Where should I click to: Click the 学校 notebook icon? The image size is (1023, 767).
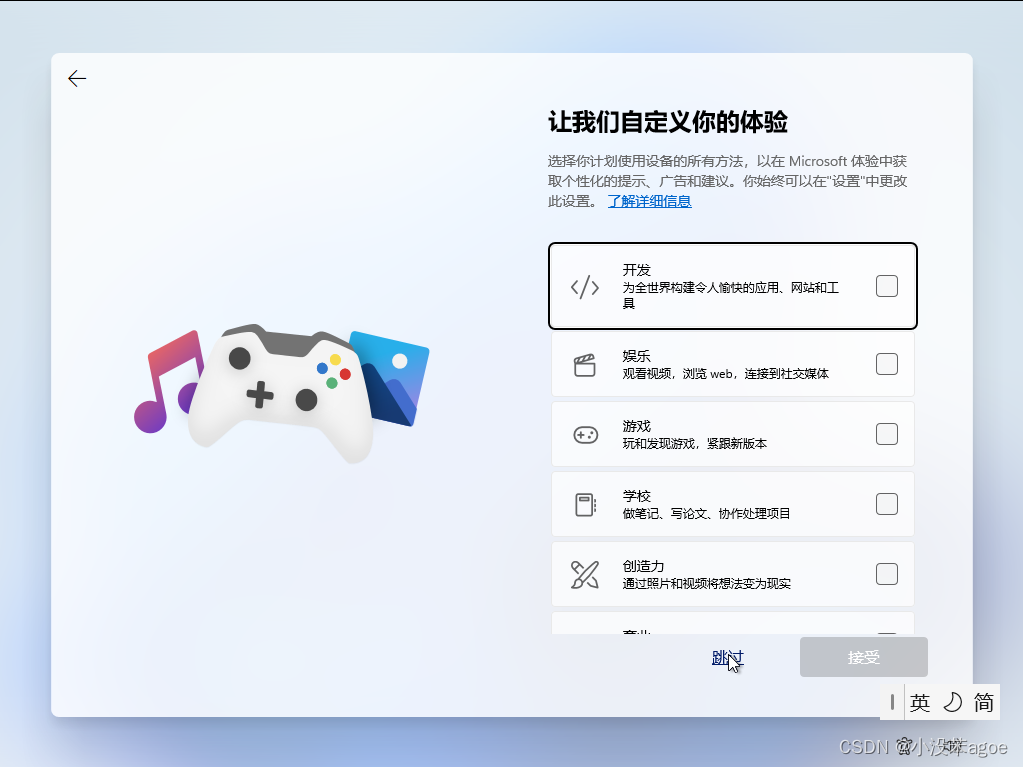[x=585, y=505]
